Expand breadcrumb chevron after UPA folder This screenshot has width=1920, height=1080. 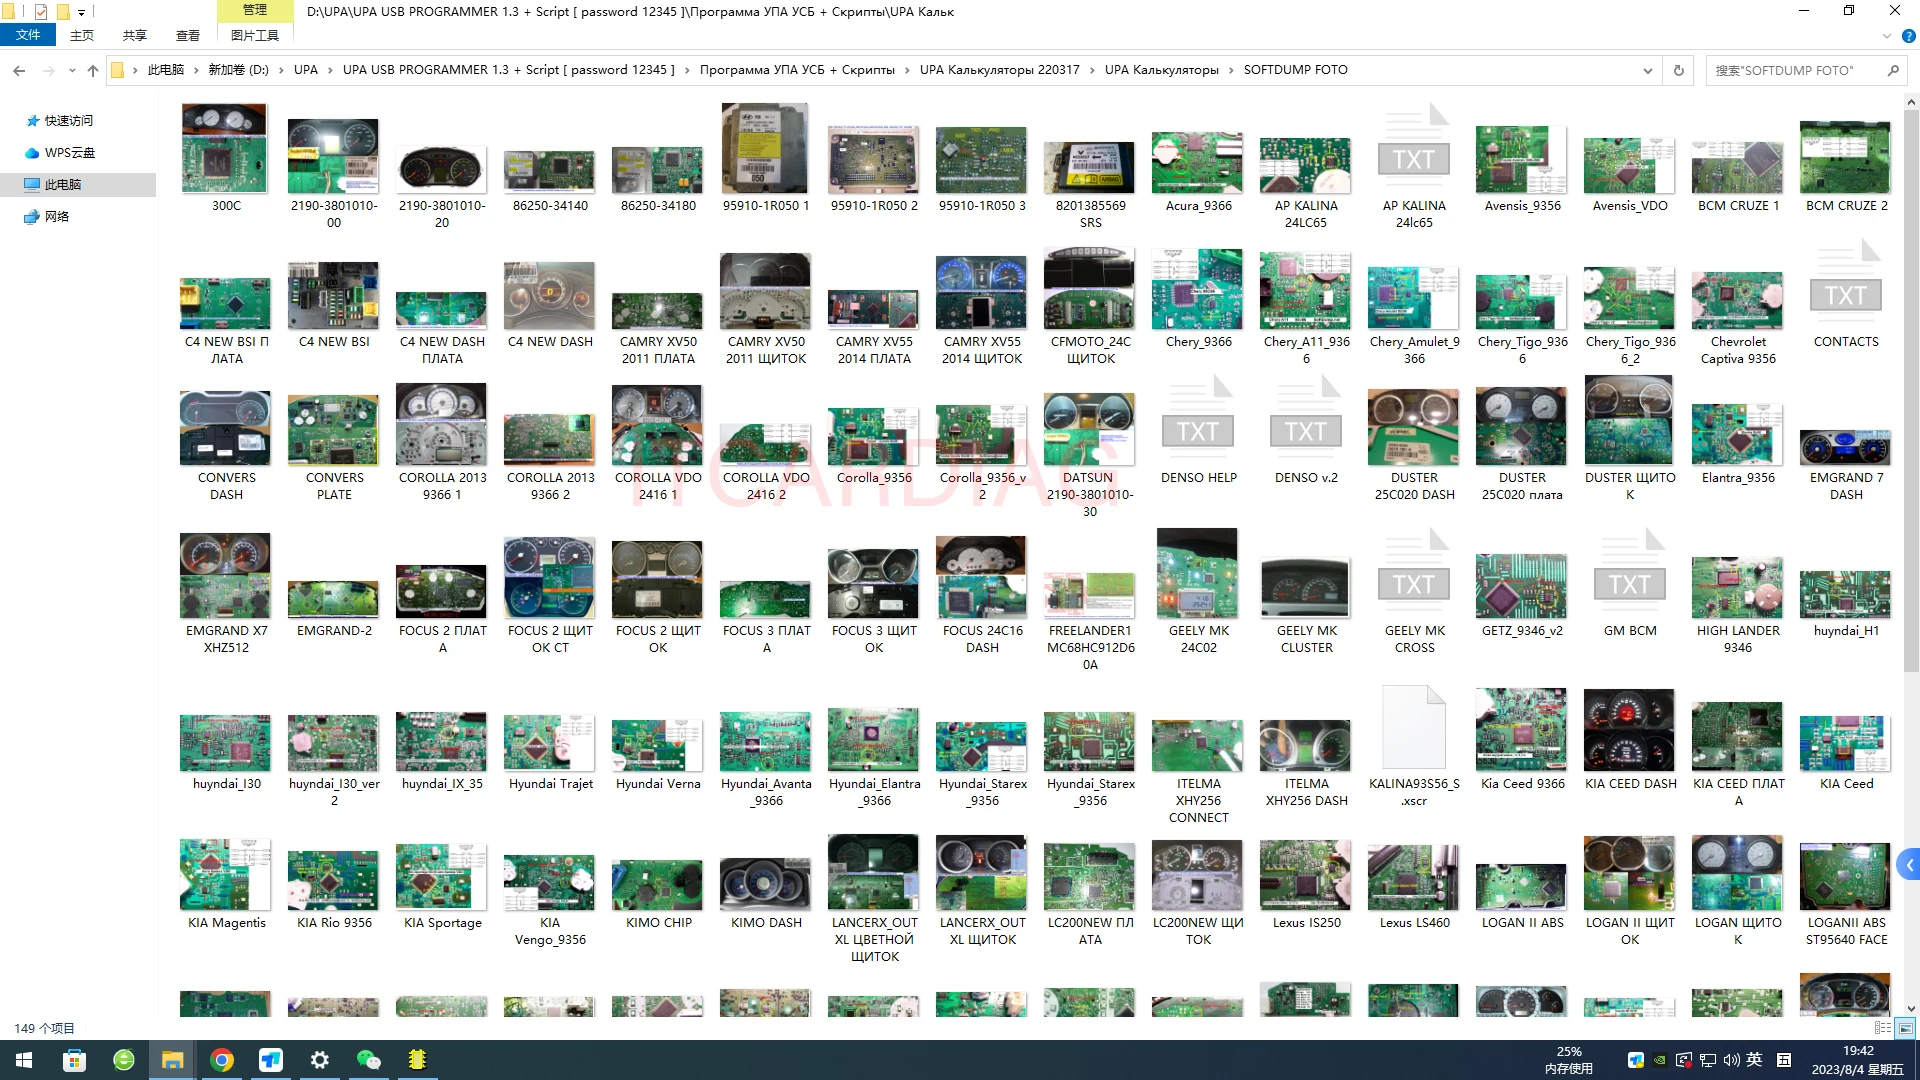[x=330, y=70]
